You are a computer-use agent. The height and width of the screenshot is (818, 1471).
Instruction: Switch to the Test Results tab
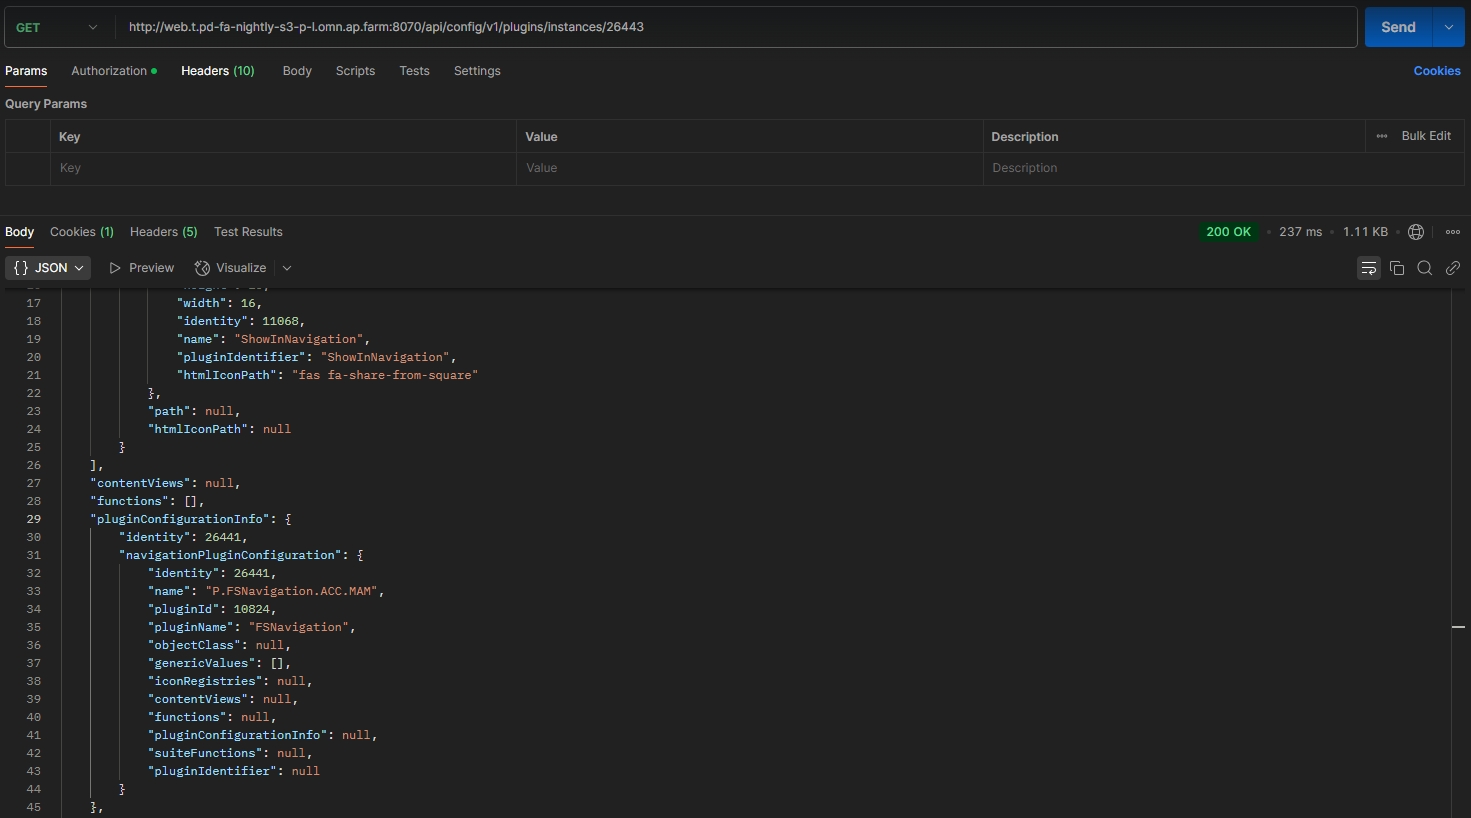point(248,232)
